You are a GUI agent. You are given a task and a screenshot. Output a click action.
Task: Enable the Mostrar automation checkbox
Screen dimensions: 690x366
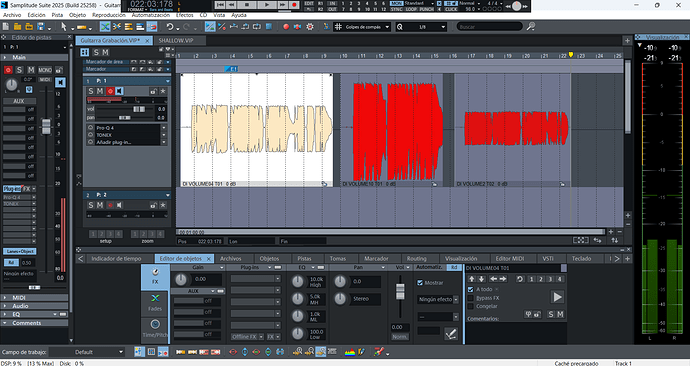pos(420,282)
